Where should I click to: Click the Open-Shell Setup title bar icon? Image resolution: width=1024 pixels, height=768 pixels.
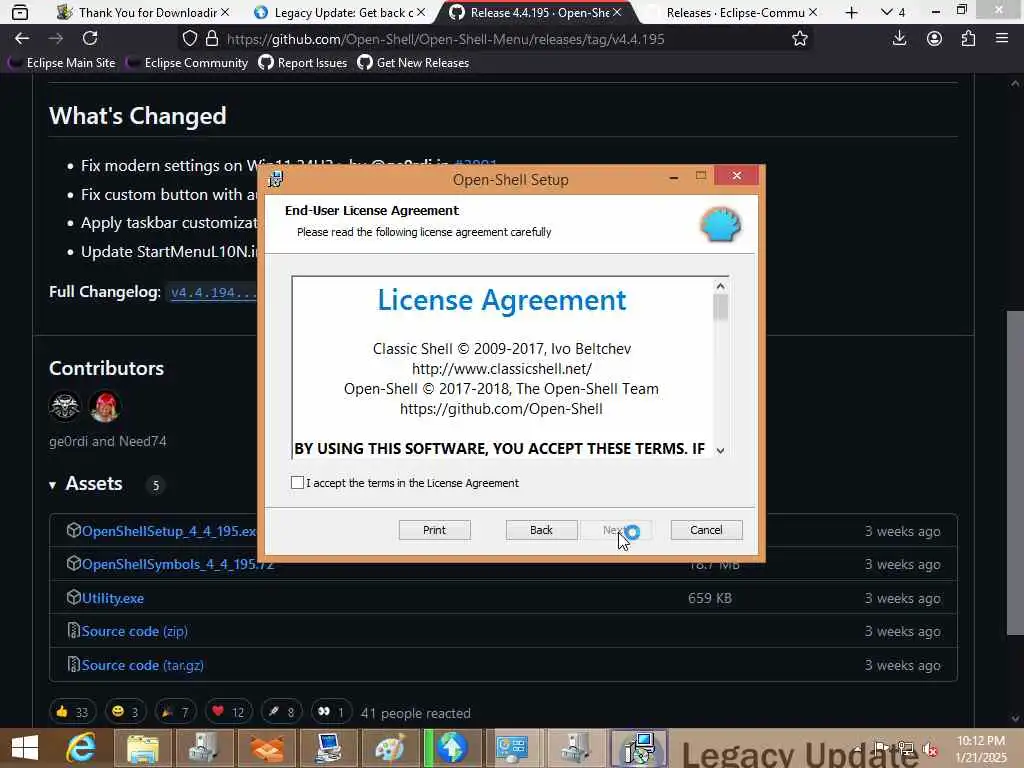pyautogui.click(x=276, y=179)
